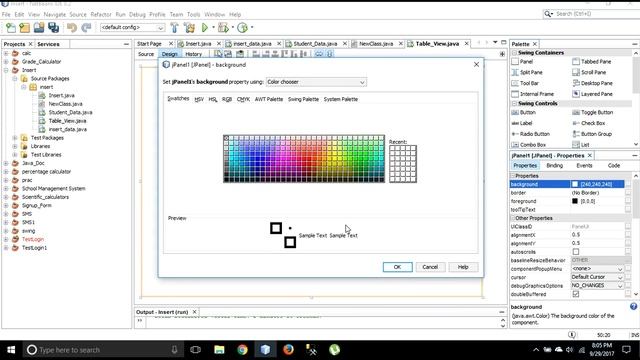Pick the Internal Frame palette component

[x=533, y=94]
